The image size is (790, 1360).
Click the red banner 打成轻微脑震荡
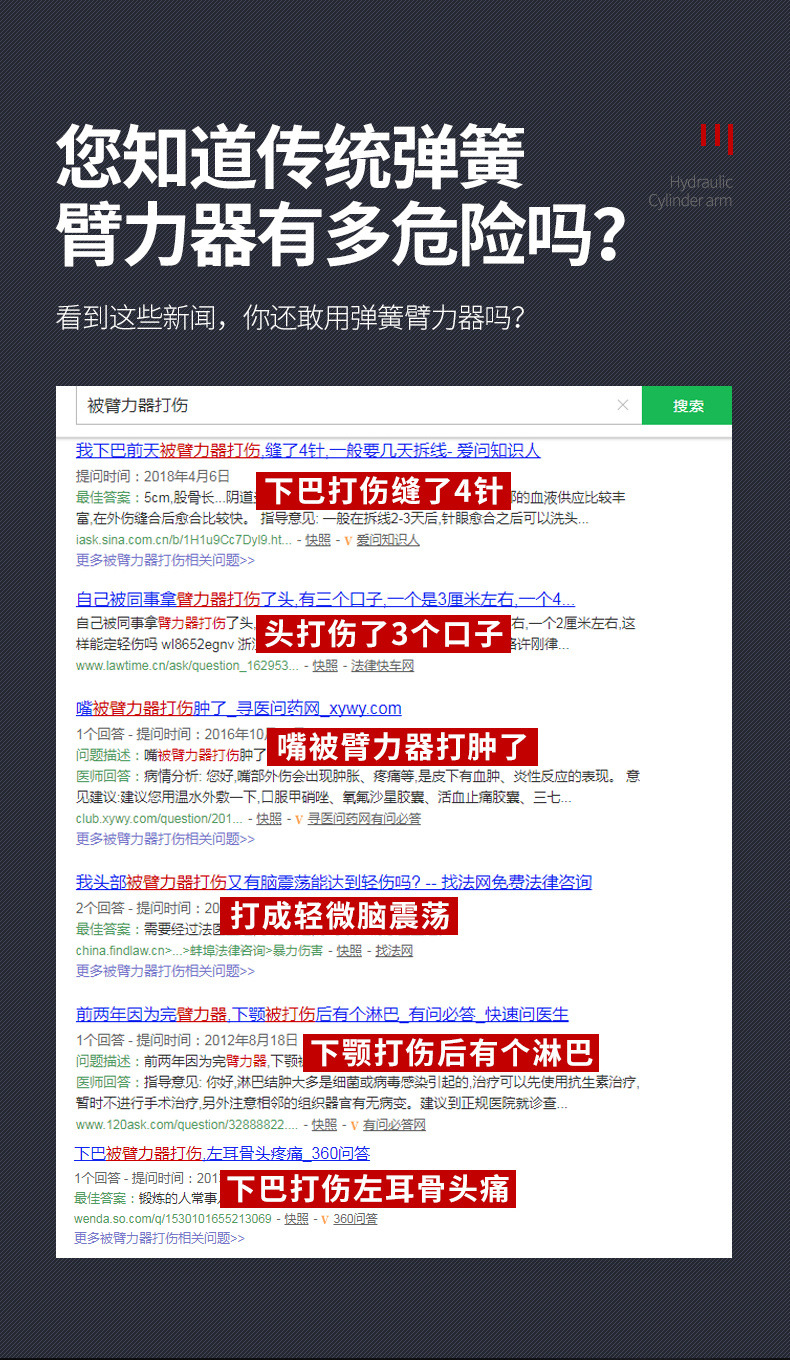coord(339,916)
